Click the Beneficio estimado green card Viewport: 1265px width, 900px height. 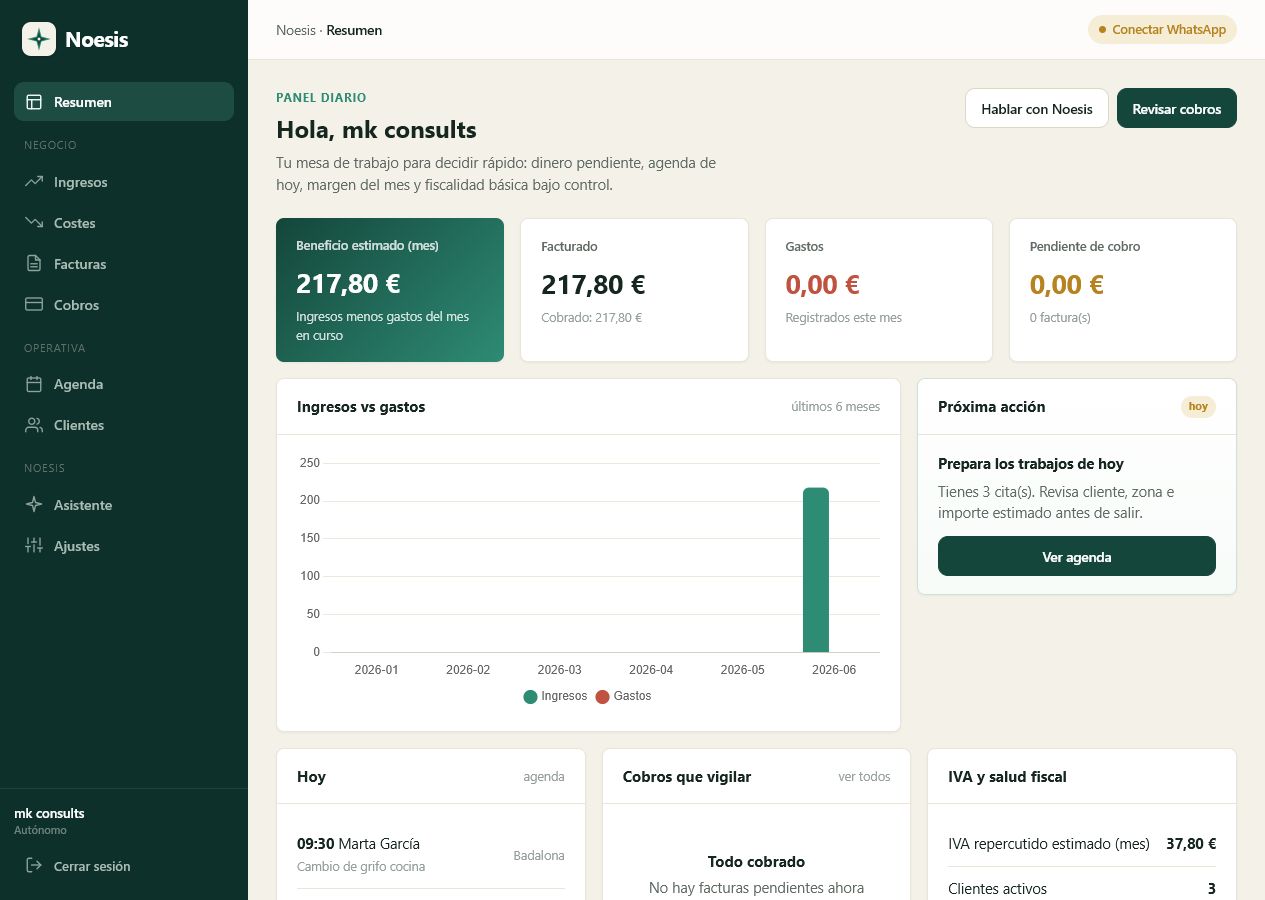390,290
